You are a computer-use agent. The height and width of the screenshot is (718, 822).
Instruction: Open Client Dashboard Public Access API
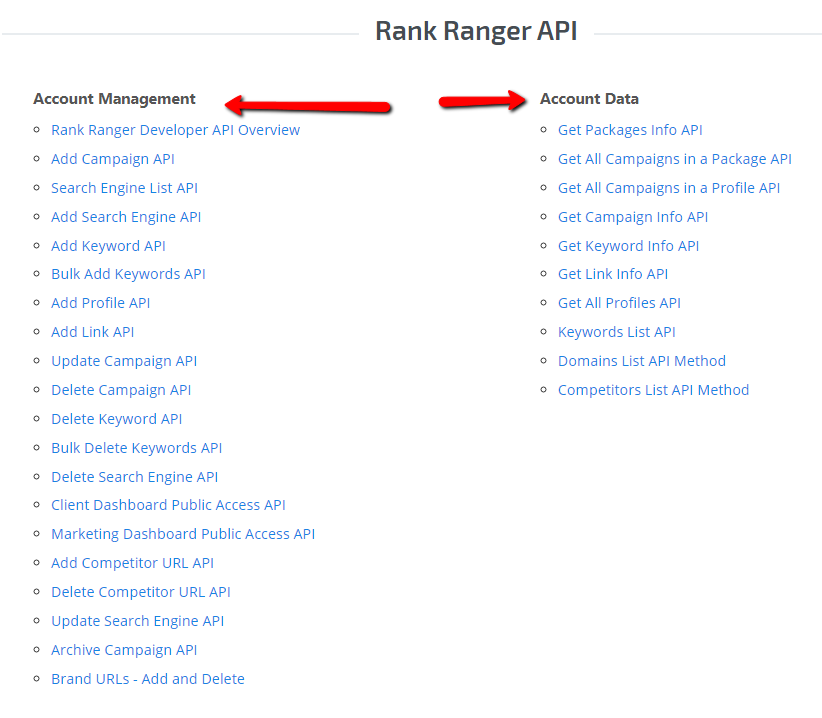click(x=168, y=505)
